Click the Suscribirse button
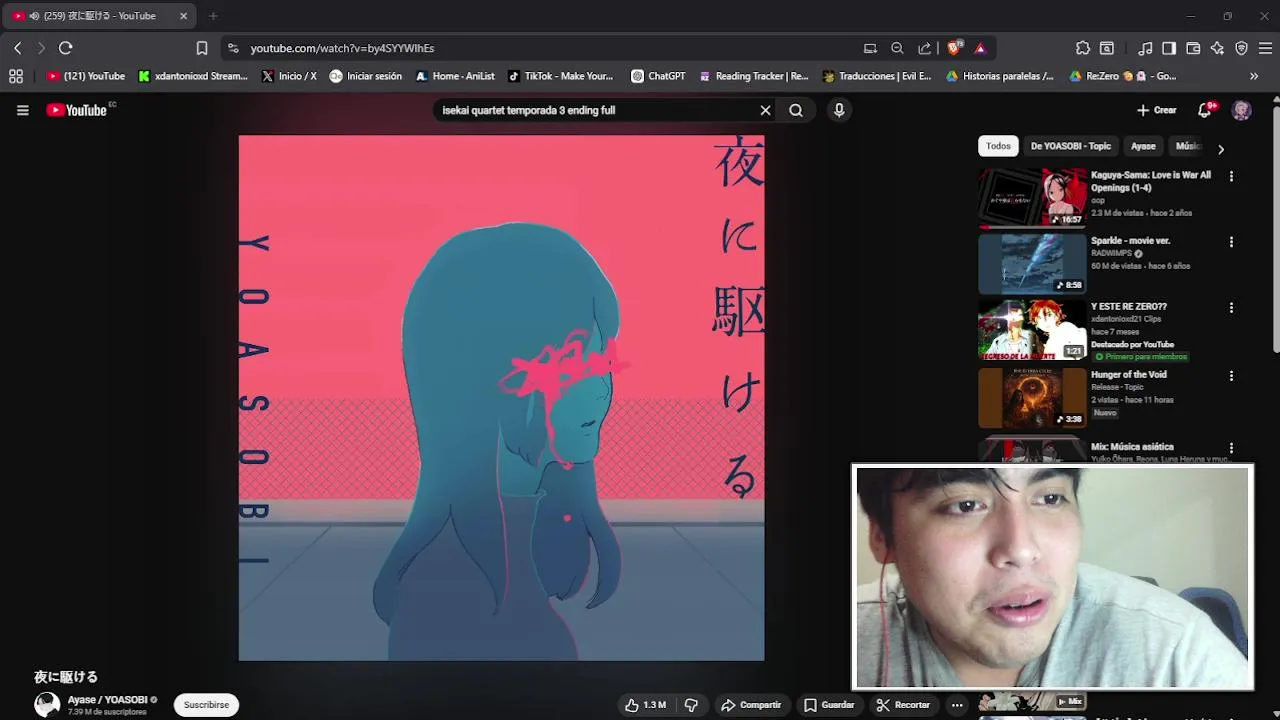Viewport: 1280px width, 720px height. tap(206, 705)
